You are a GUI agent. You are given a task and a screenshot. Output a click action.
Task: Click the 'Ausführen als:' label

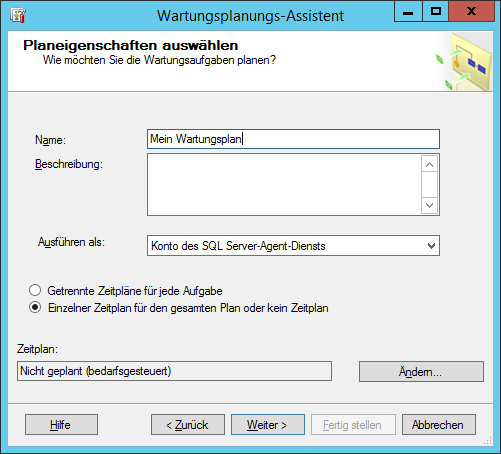click(x=71, y=242)
